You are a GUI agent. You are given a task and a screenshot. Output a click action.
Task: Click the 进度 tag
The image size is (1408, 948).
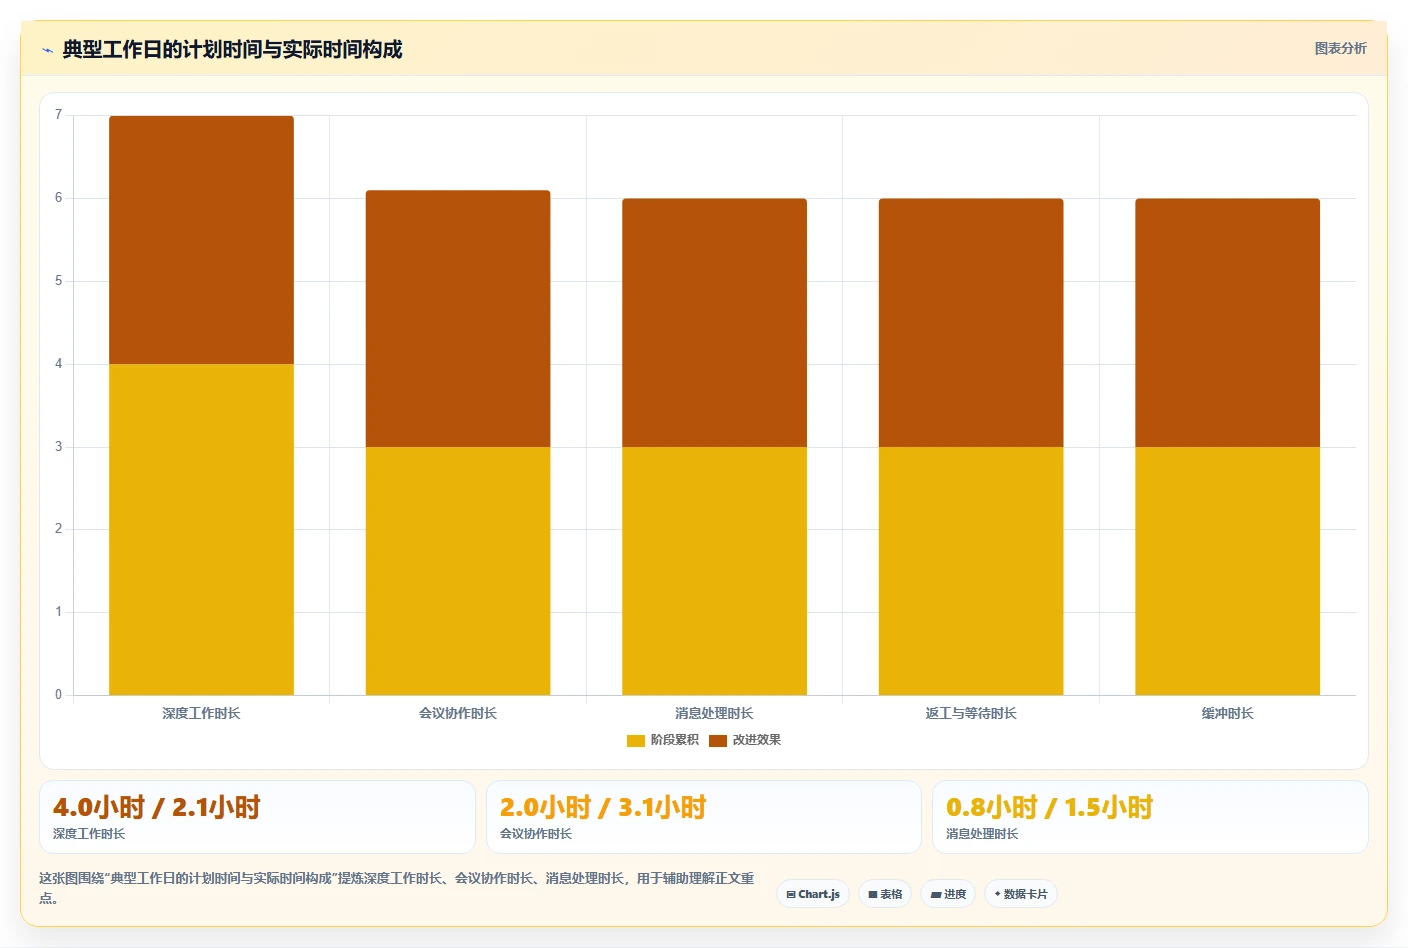(x=948, y=894)
